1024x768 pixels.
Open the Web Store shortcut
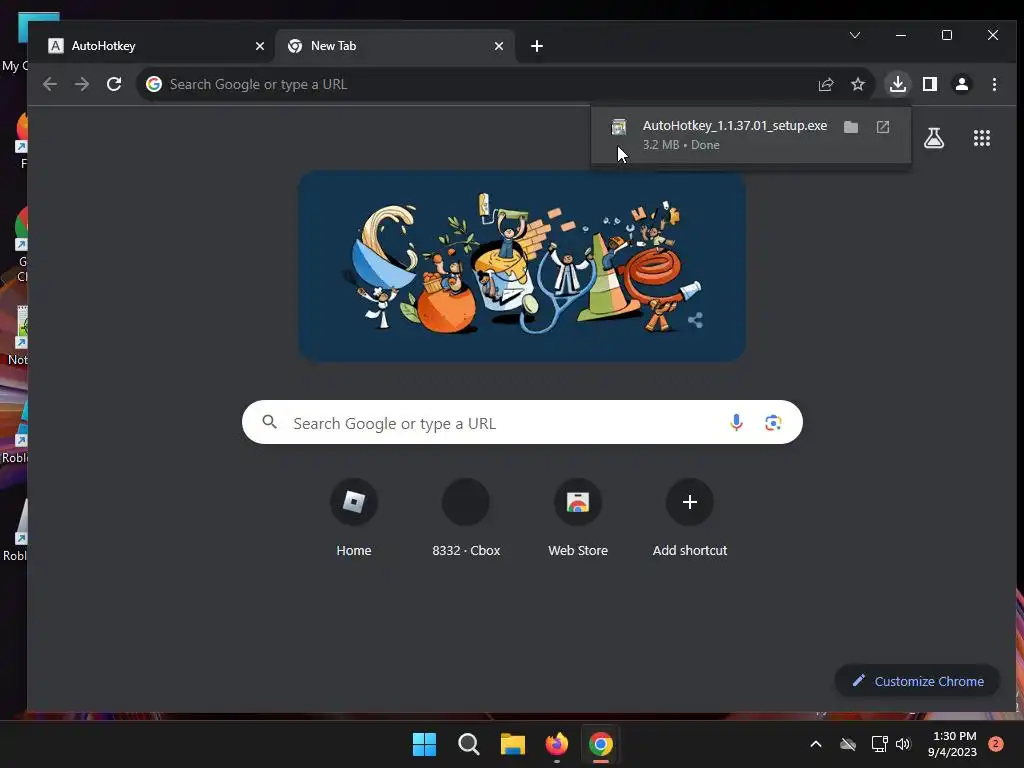pos(577,518)
